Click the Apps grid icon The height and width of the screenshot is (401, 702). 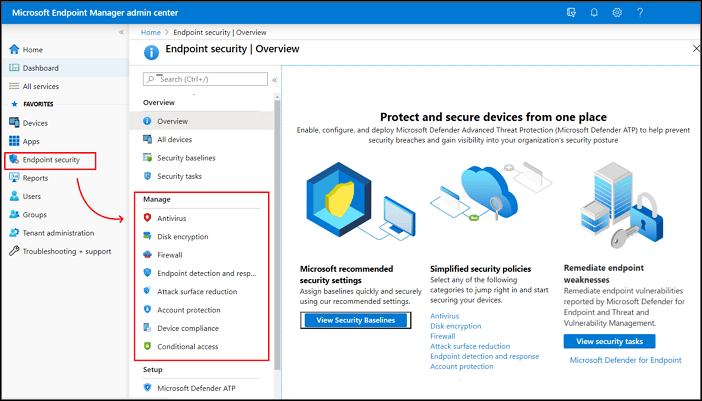coord(14,141)
